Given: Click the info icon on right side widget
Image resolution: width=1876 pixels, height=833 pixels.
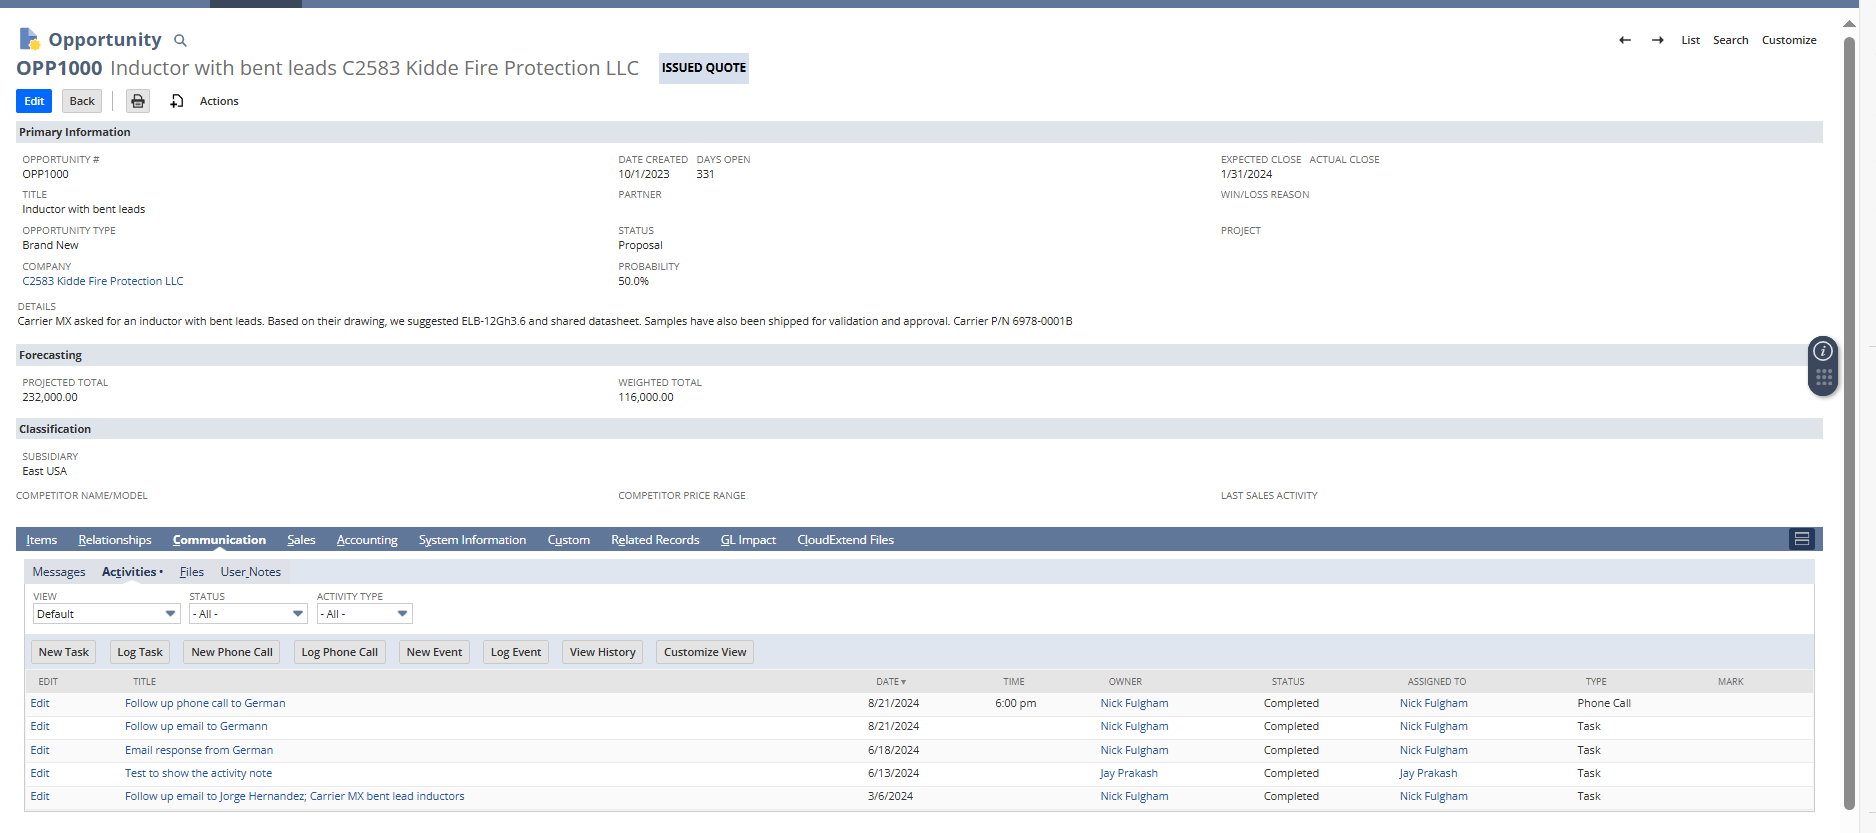Looking at the screenshot, I should point(1823,351).
